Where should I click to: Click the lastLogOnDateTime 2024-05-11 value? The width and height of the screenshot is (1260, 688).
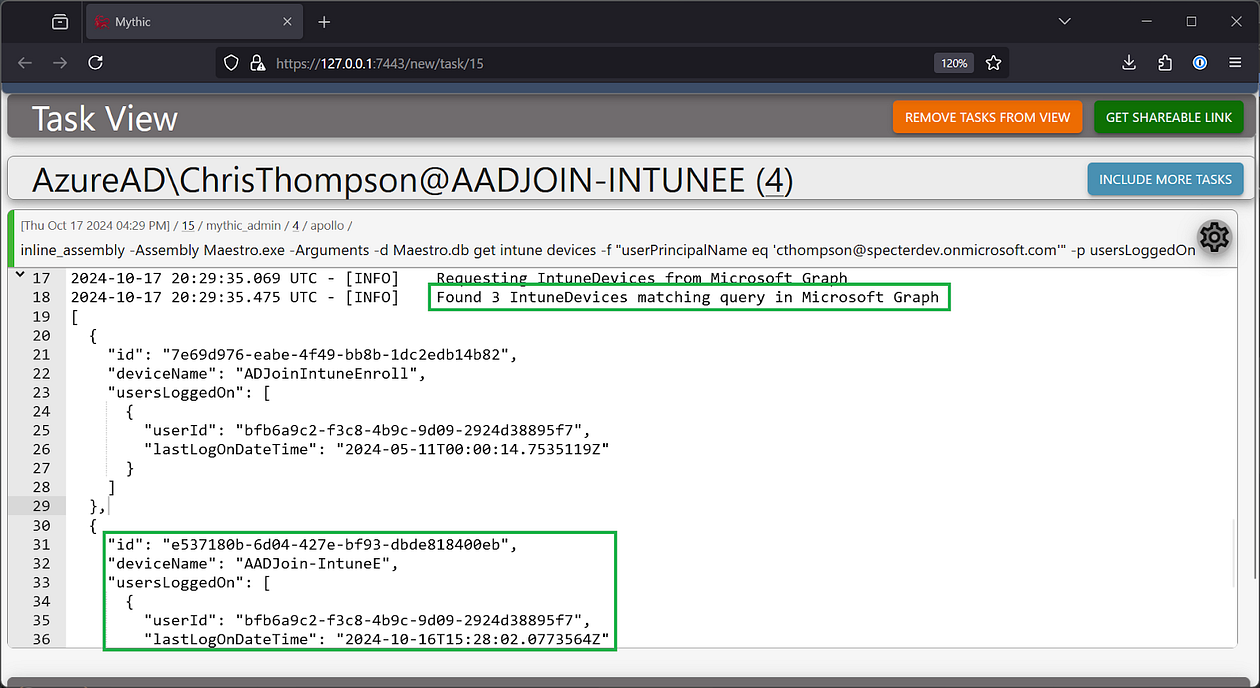[x=472, y=449]
